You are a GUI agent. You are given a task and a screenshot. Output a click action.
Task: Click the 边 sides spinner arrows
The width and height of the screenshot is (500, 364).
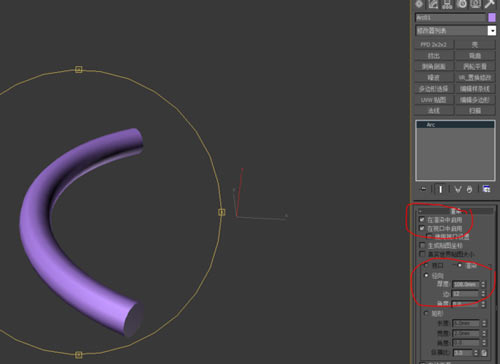tap(483, 294)
